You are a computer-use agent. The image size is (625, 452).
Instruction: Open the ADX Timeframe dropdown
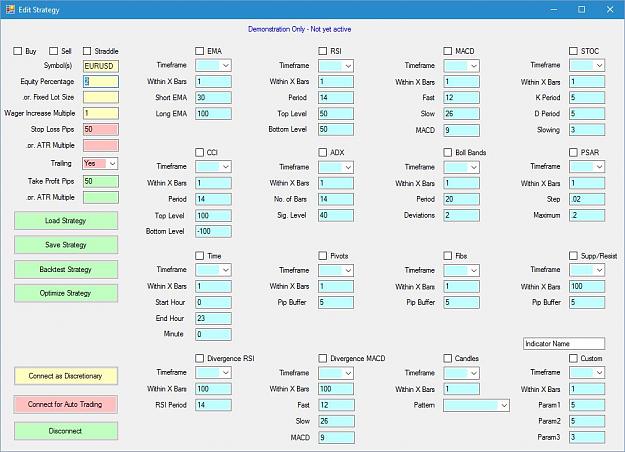336,167
